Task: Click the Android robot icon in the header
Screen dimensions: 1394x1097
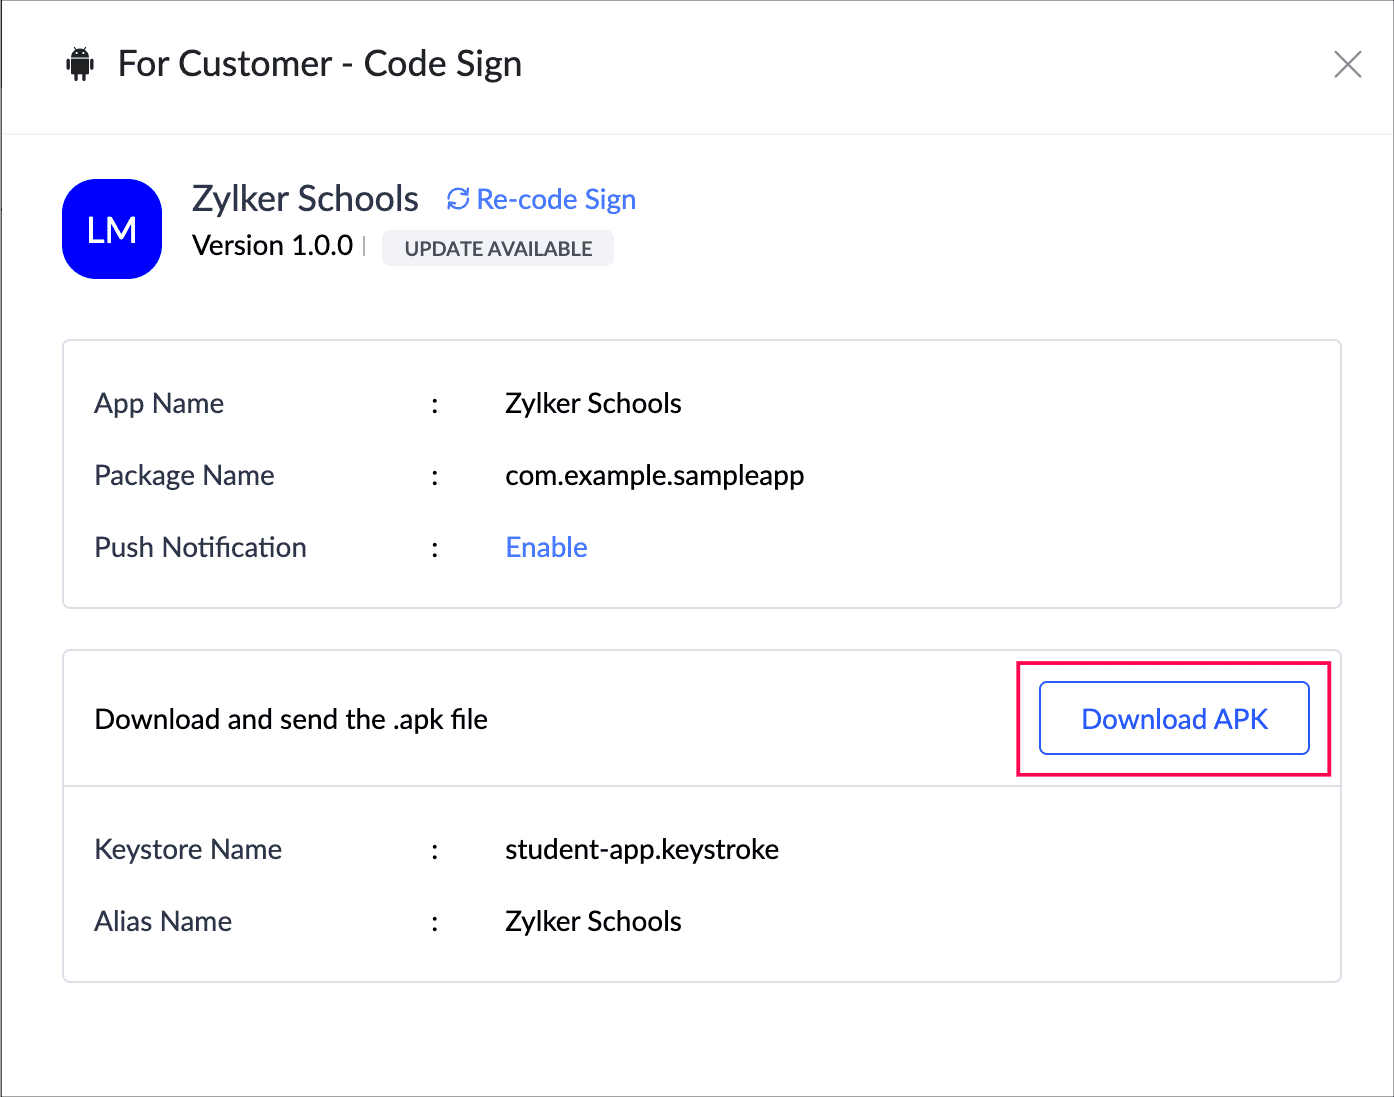Action: pyautogui.click(x=80, y=64)
